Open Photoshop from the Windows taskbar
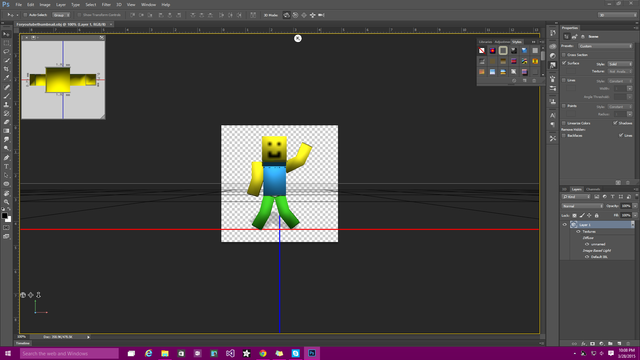Image resolution: width=640 pixels, height=360 pixels. 312,353
